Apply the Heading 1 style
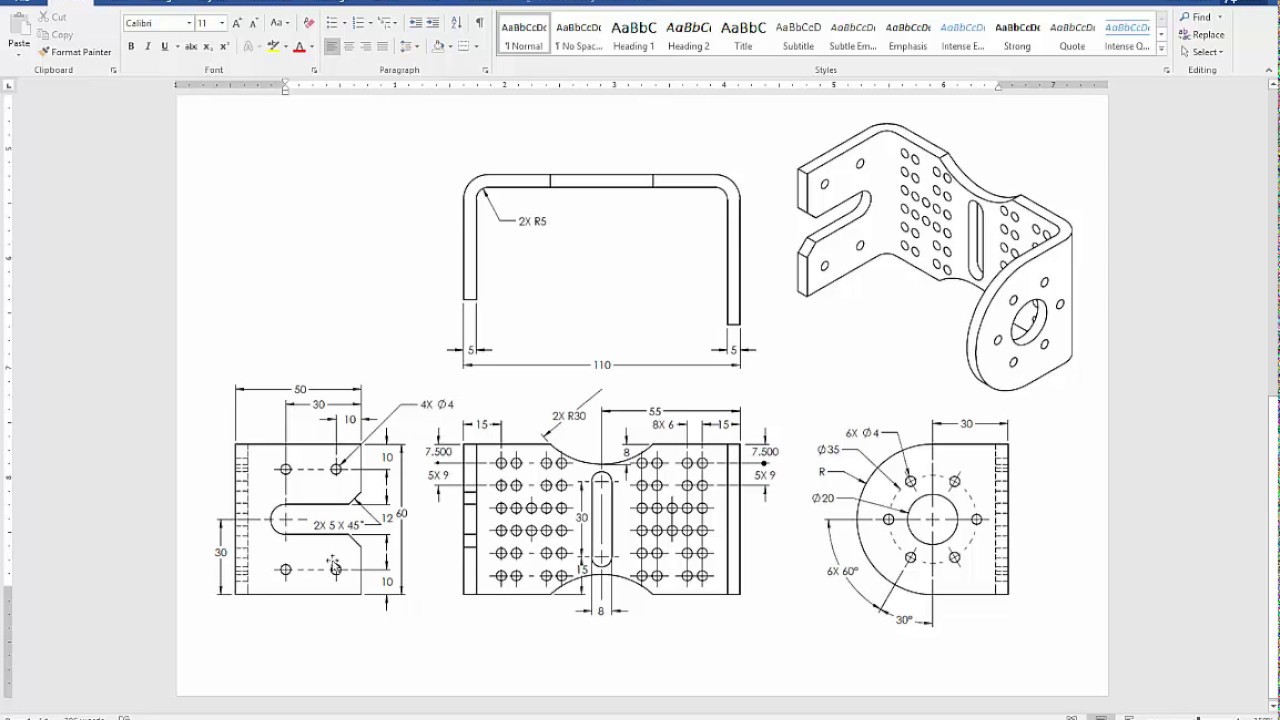 (633, 34)
